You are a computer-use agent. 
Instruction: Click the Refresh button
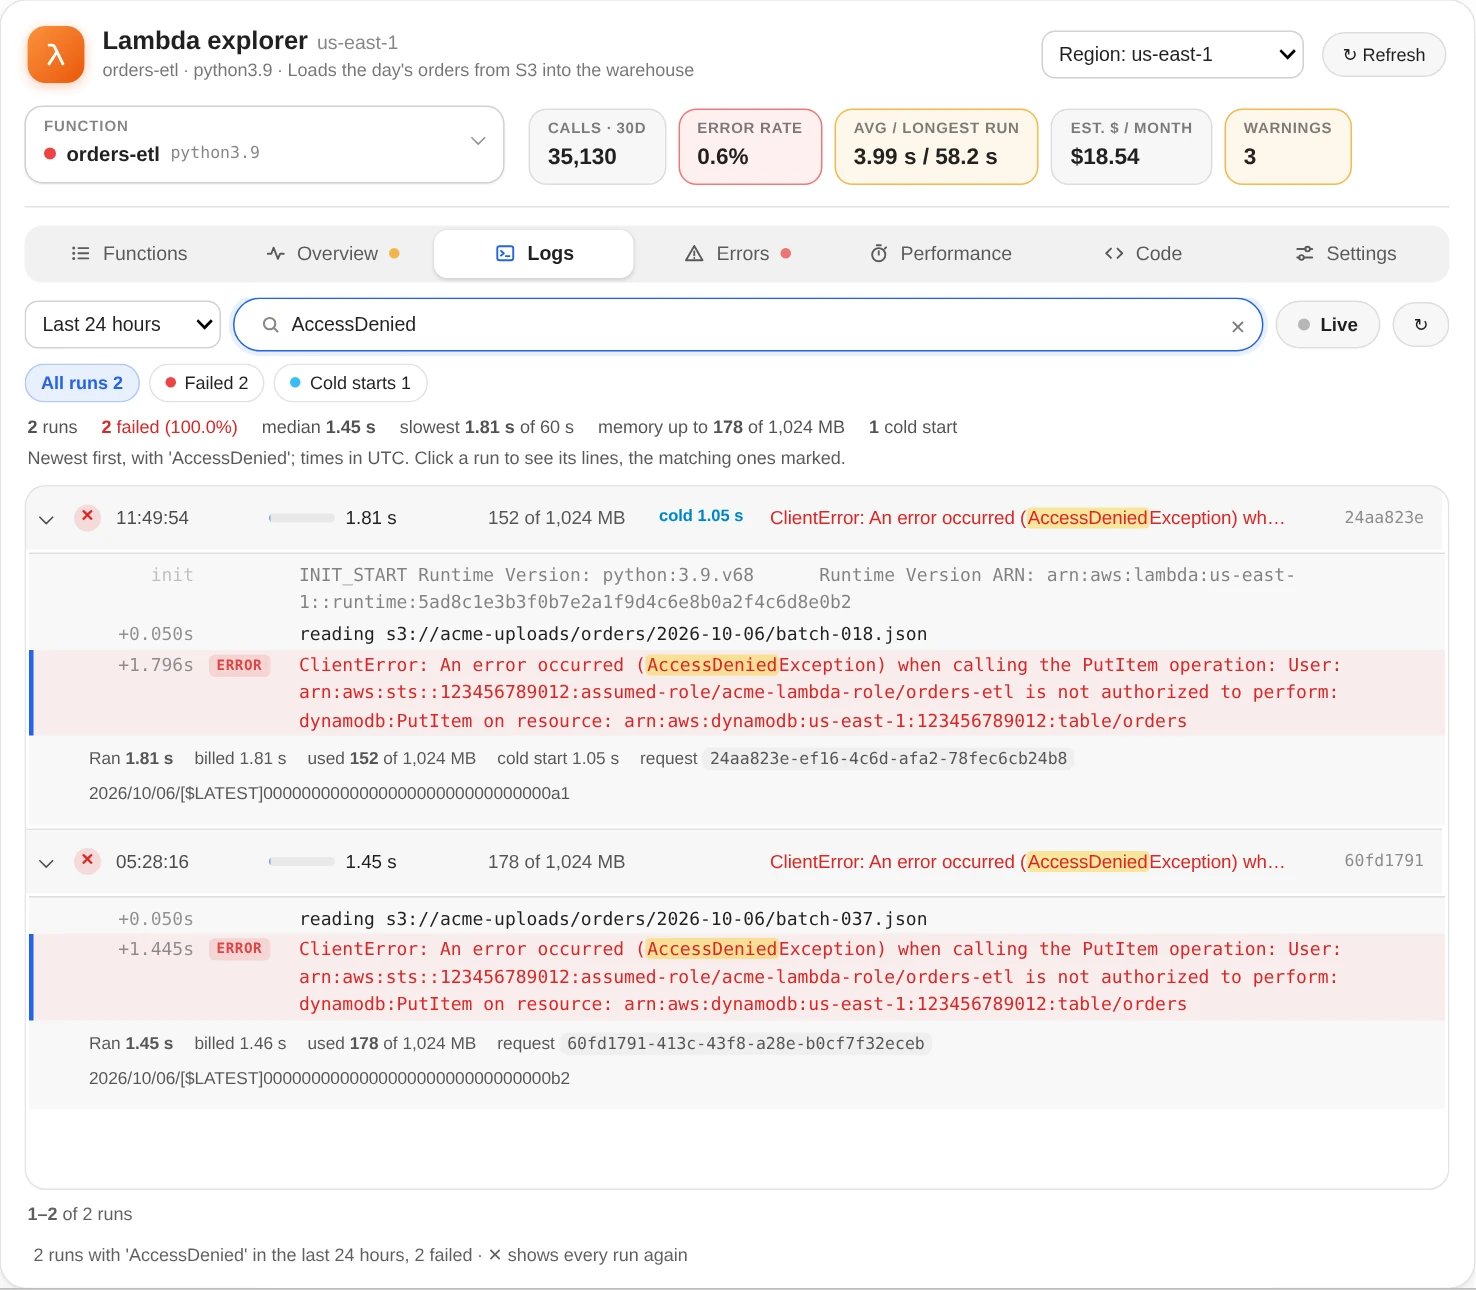[1384, 55]
